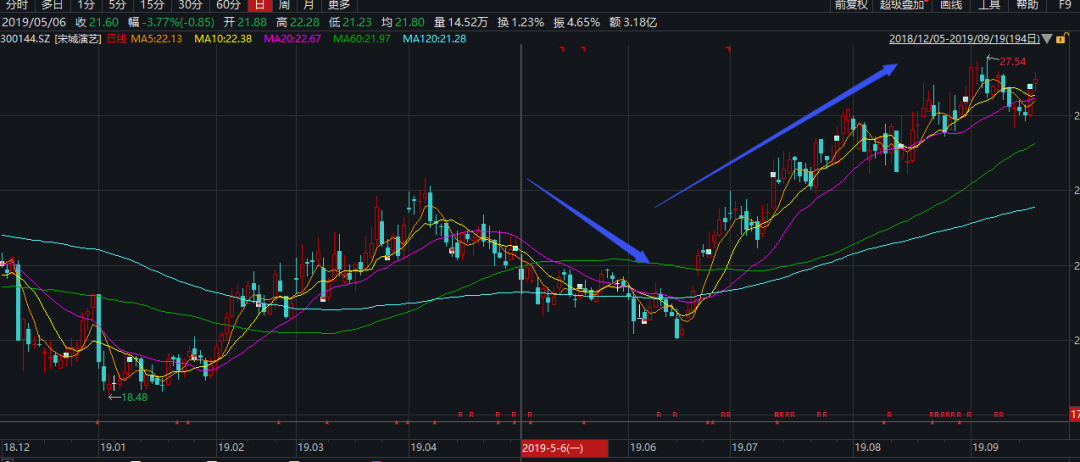Select the 1分 period tab
1080x462 pixels.
click(85, 4)
